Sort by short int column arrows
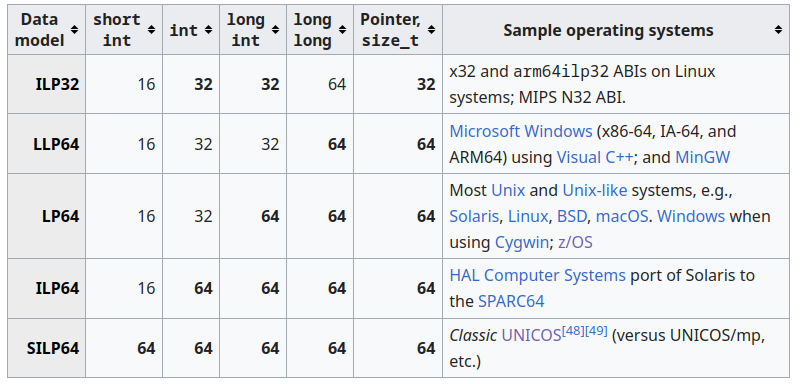This screenshot has height=384, width=801. (x=151, y=30)
